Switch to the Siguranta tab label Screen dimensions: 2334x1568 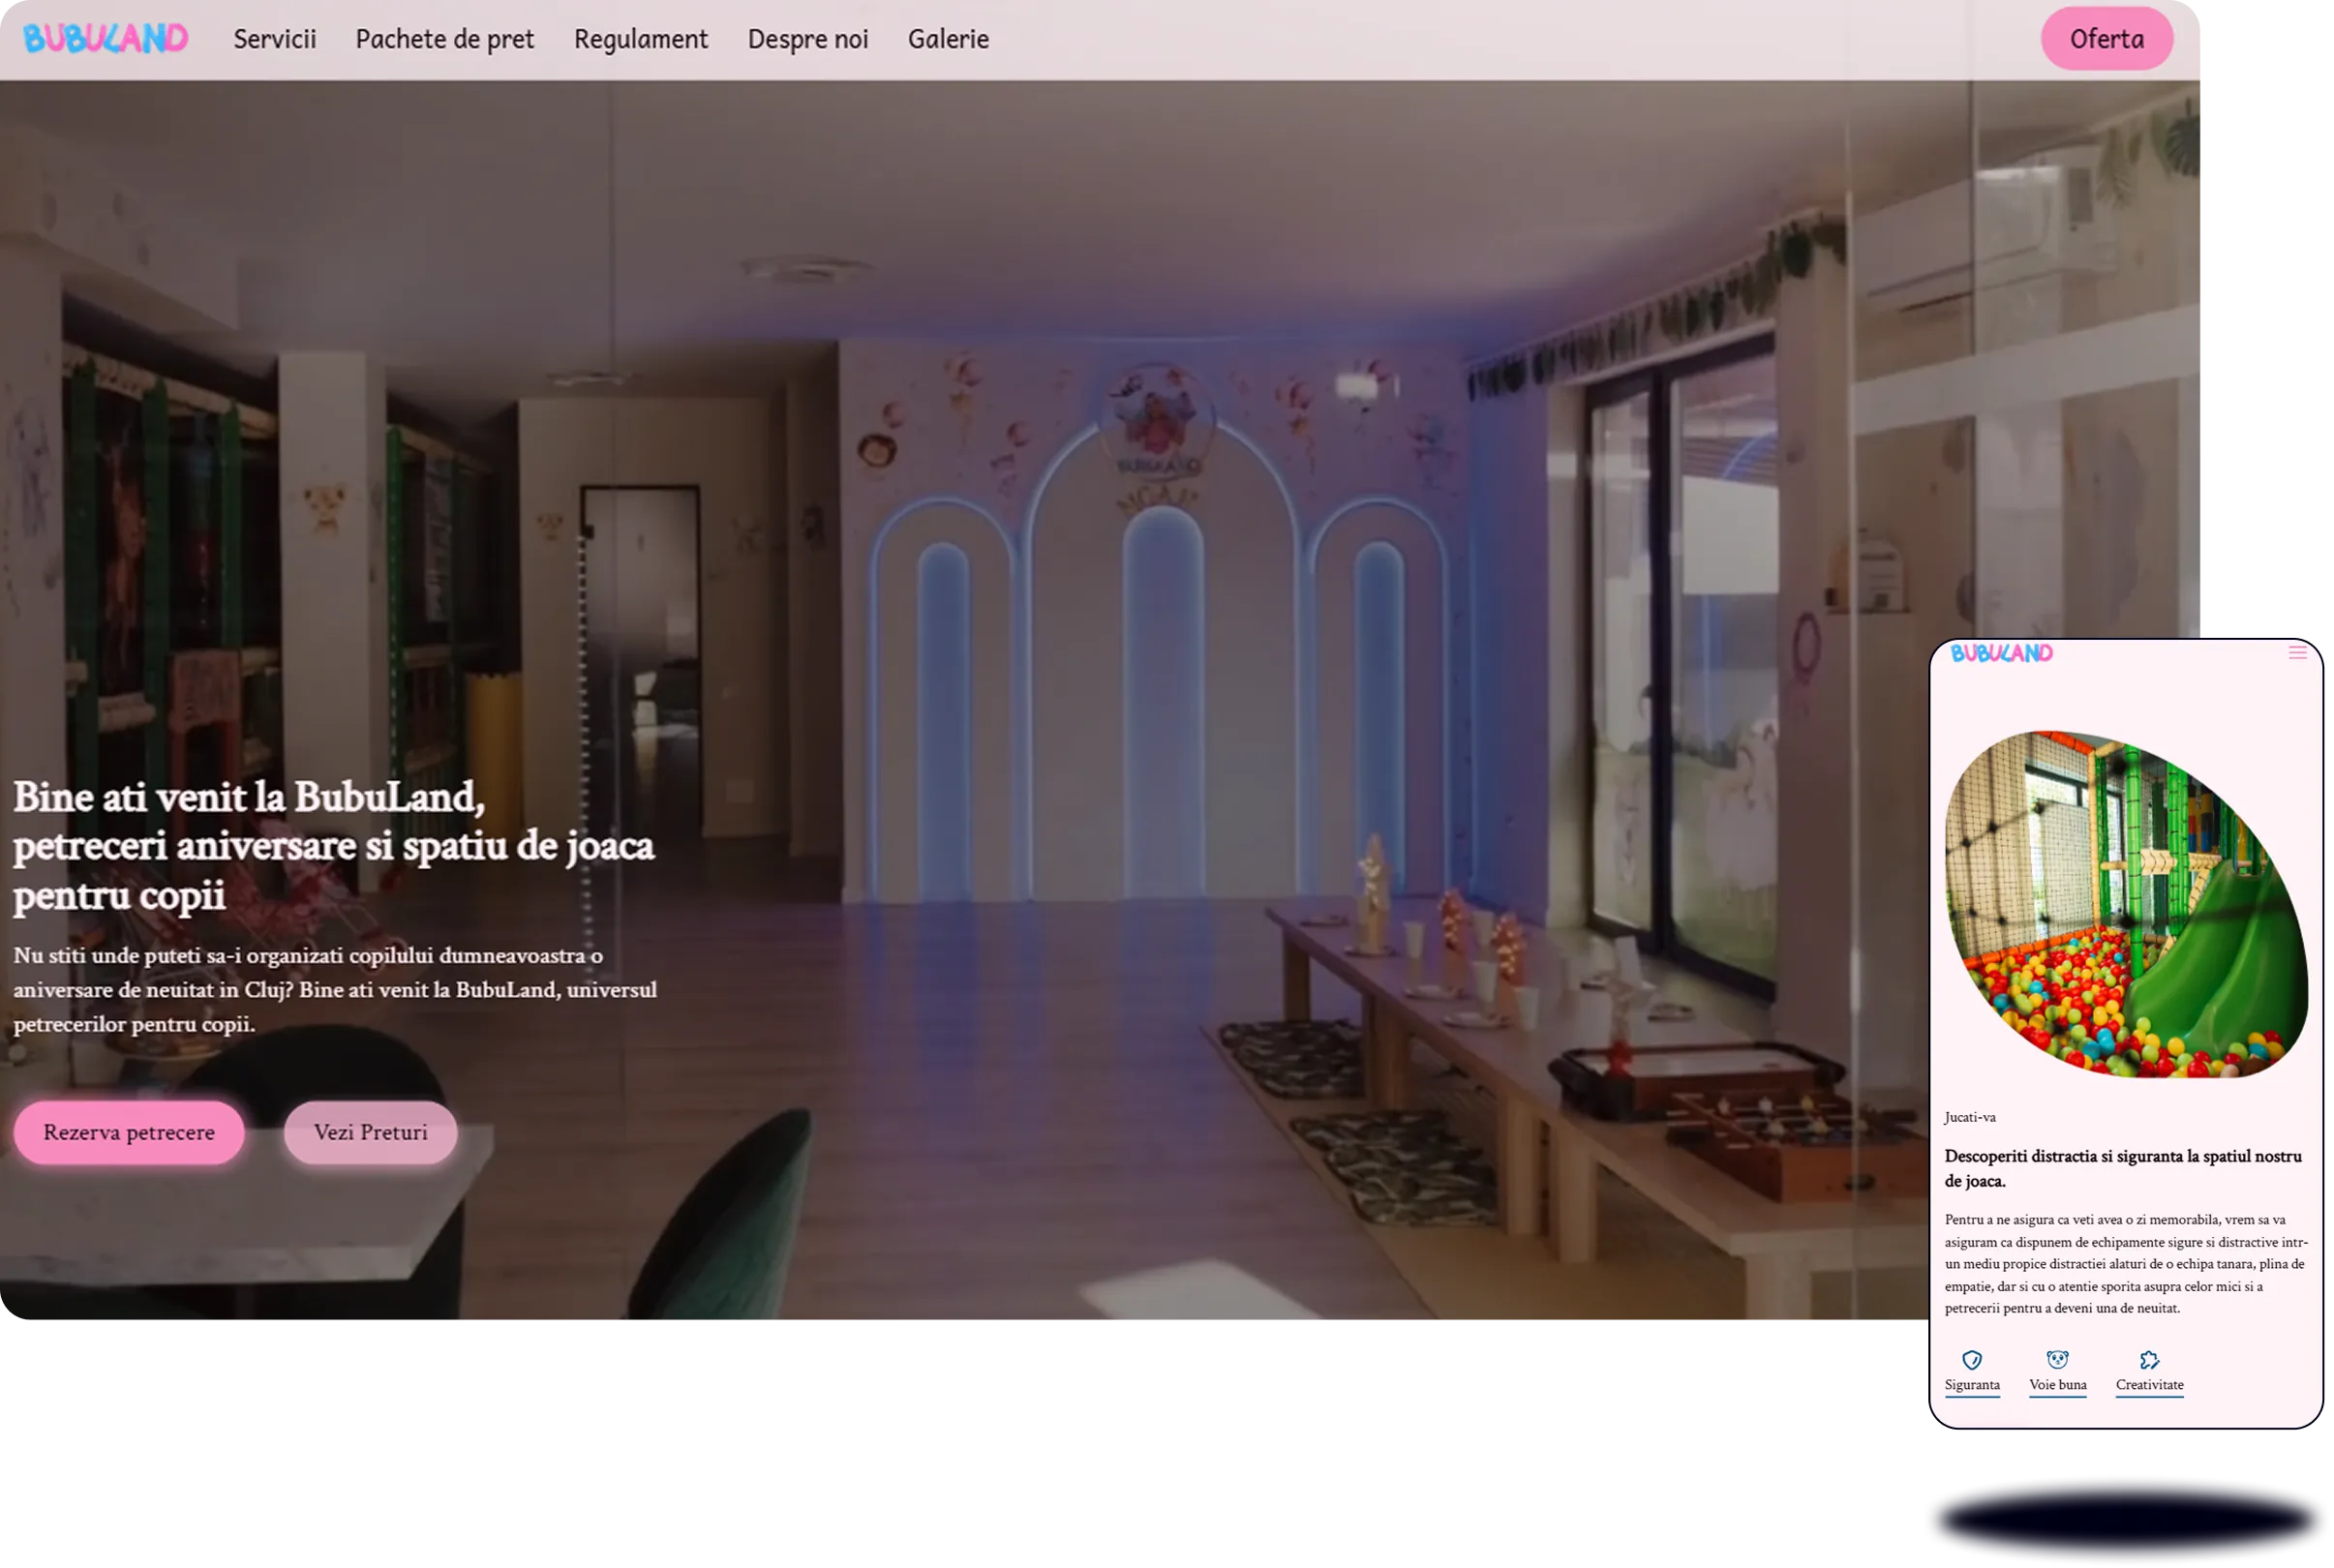(x=1972, y=1385)
